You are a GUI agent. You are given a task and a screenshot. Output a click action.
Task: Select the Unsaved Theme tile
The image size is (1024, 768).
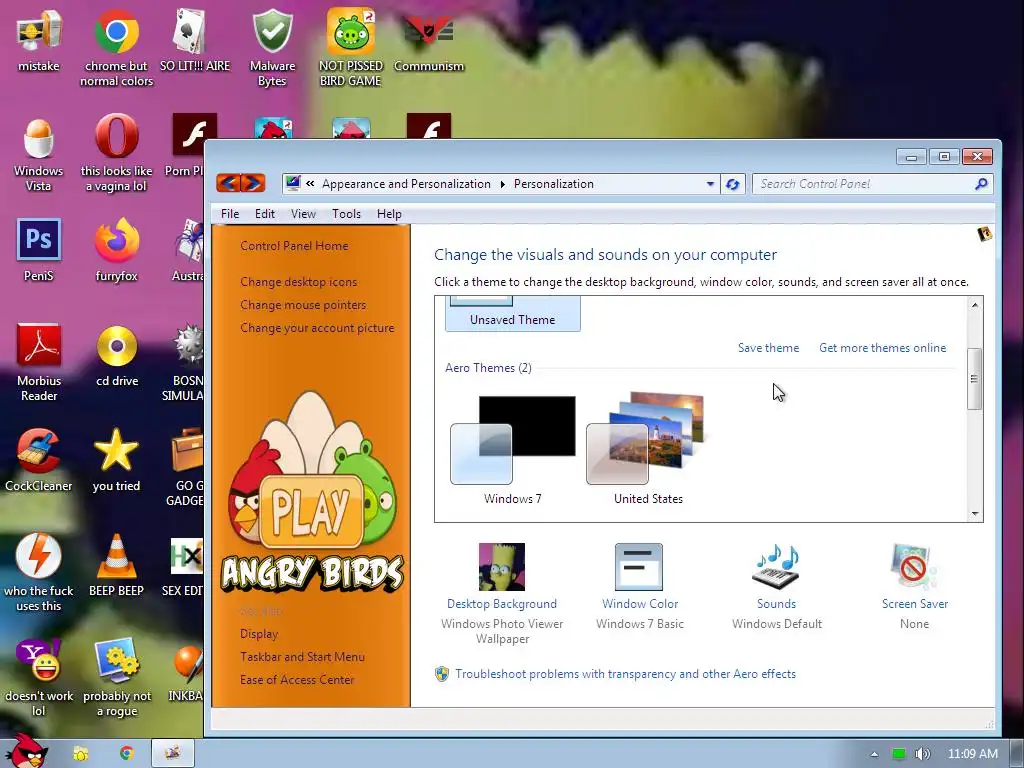[x=513, y=313]
